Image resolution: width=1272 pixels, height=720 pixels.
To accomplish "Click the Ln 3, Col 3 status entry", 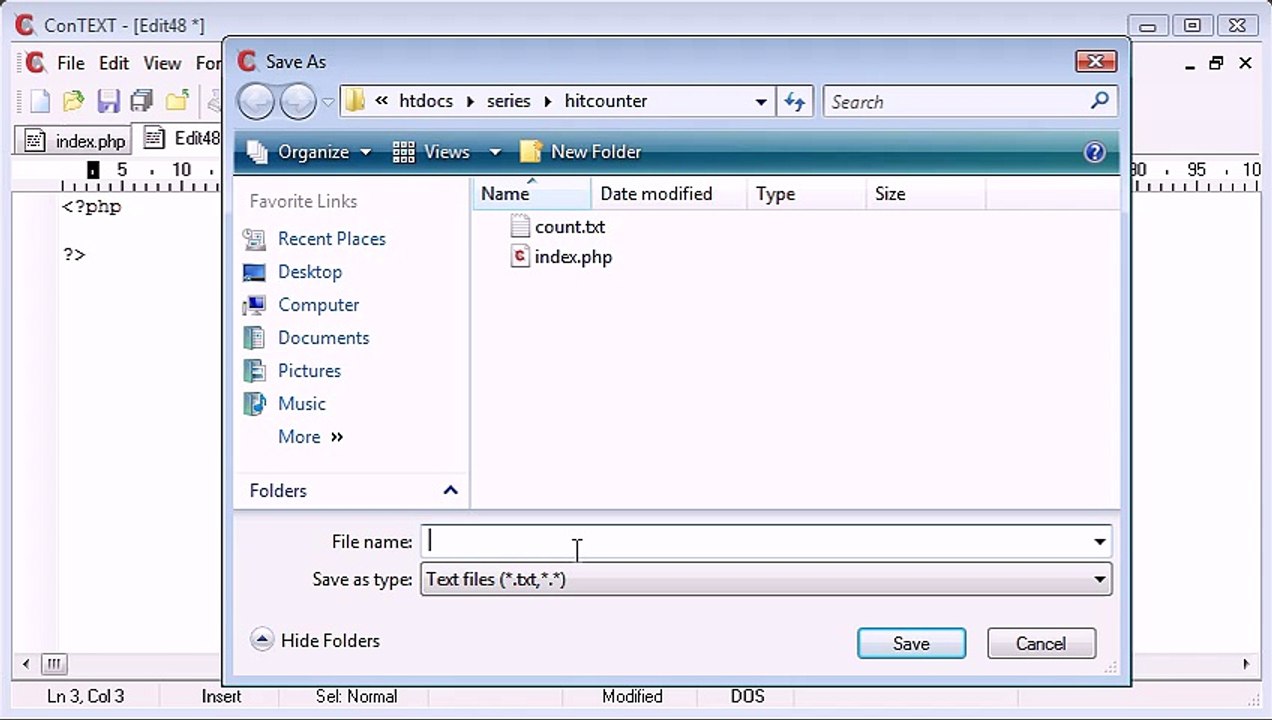I will coord(86,697).
